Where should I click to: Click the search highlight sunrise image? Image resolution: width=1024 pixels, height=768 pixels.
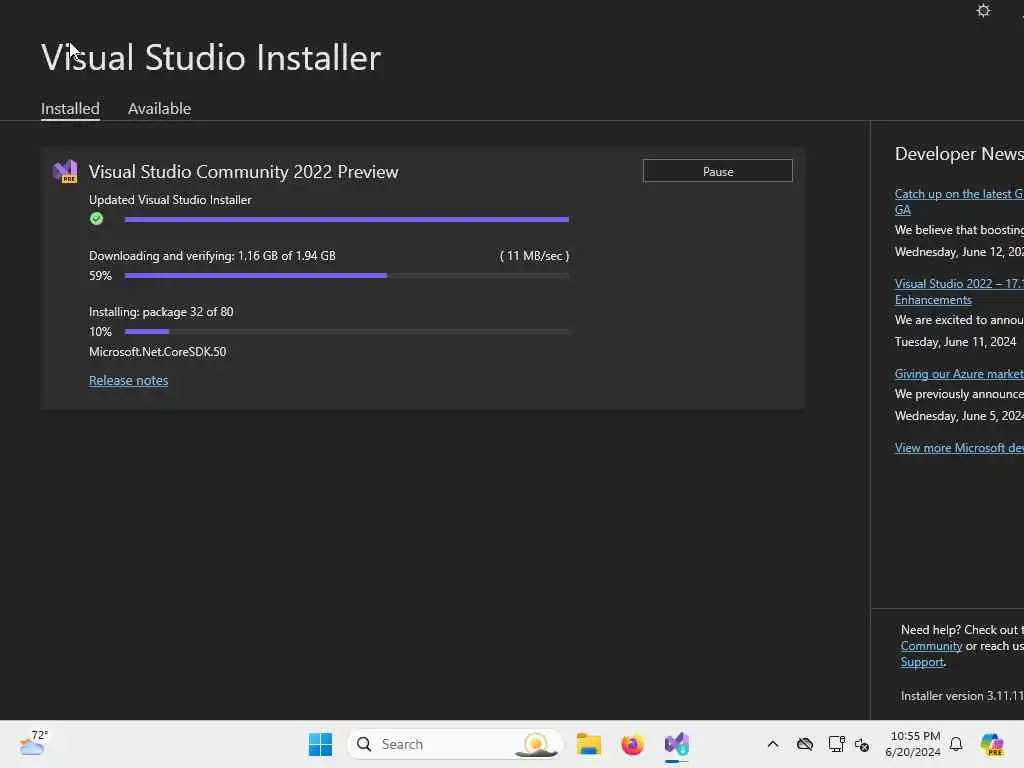[536, 744]
